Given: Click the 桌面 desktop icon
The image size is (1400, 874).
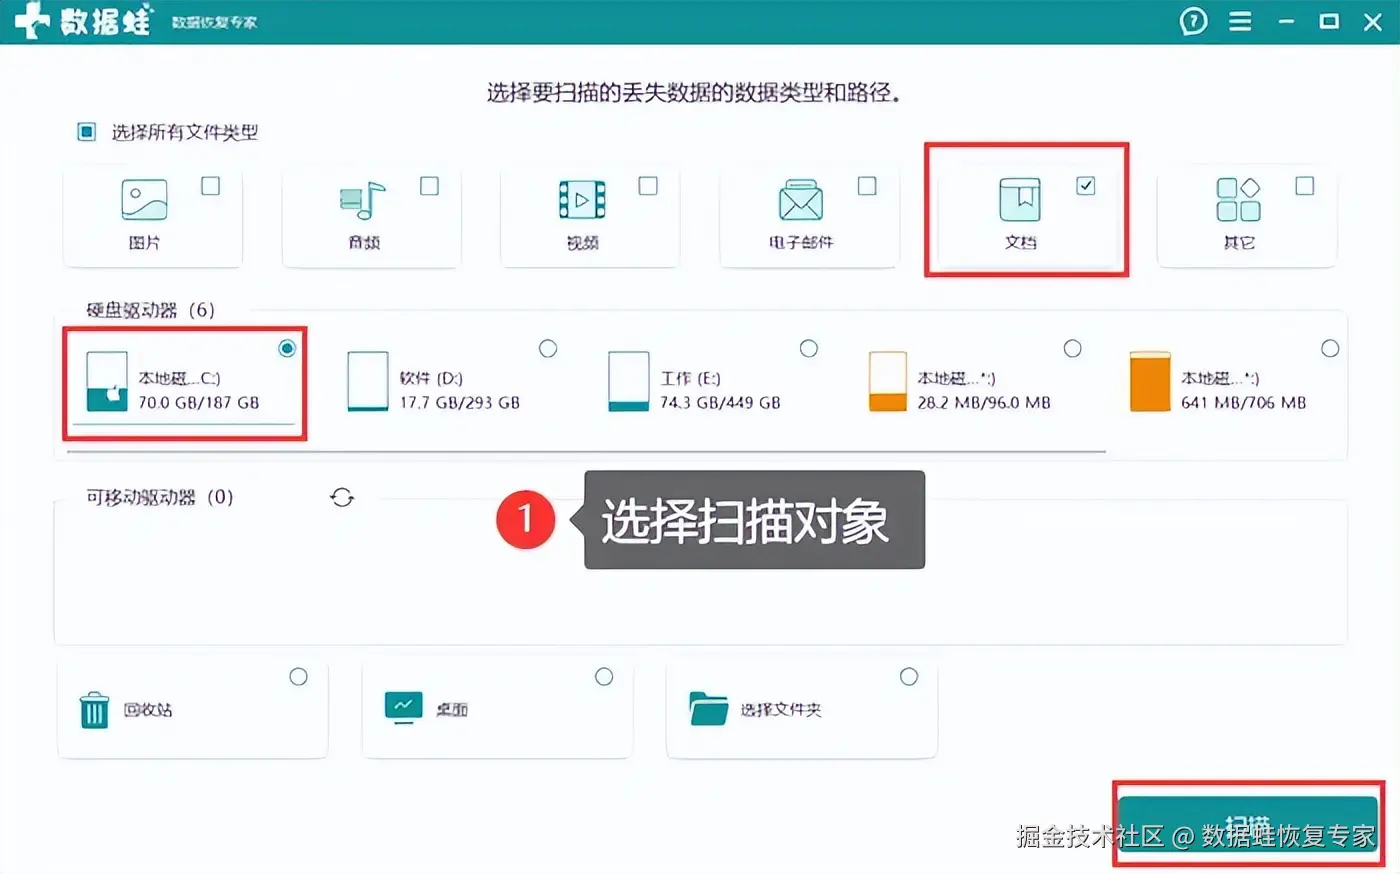Looking at the screenshot, I should pyautogui.click(x=404, y=708).
